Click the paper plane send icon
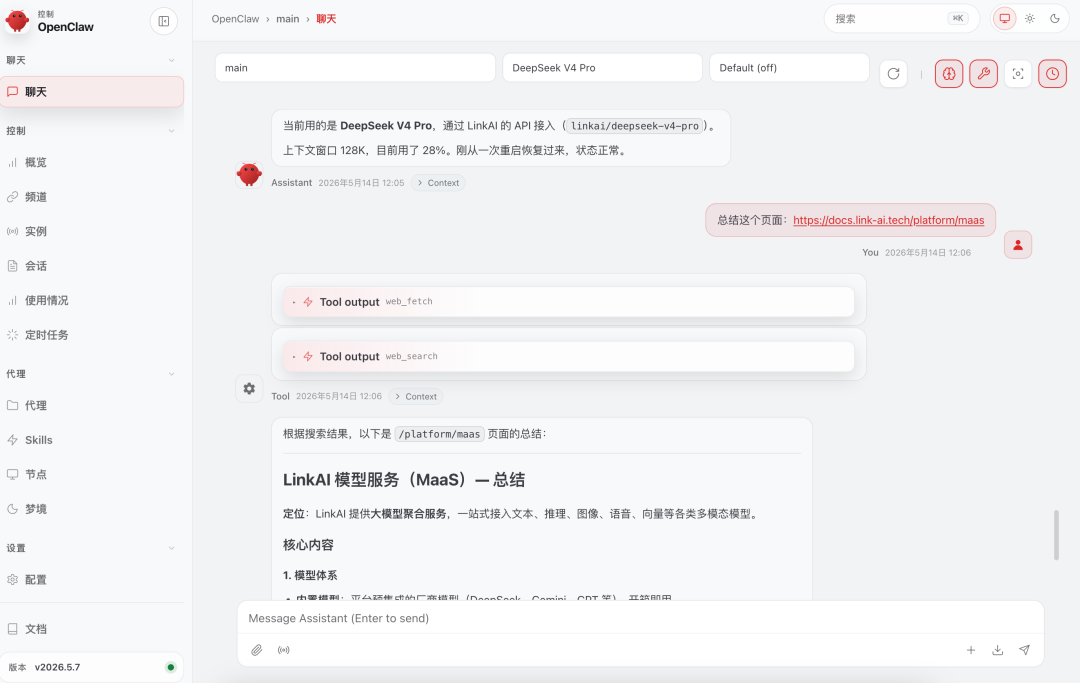 tap(1024, 650)
